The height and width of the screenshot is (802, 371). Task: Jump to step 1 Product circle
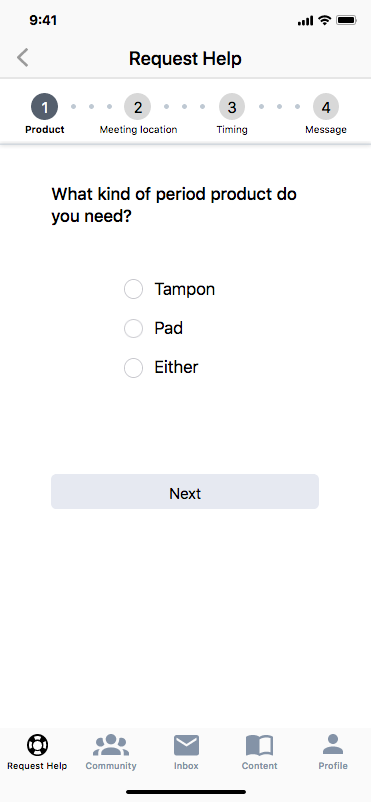click(x=45, y=107)
